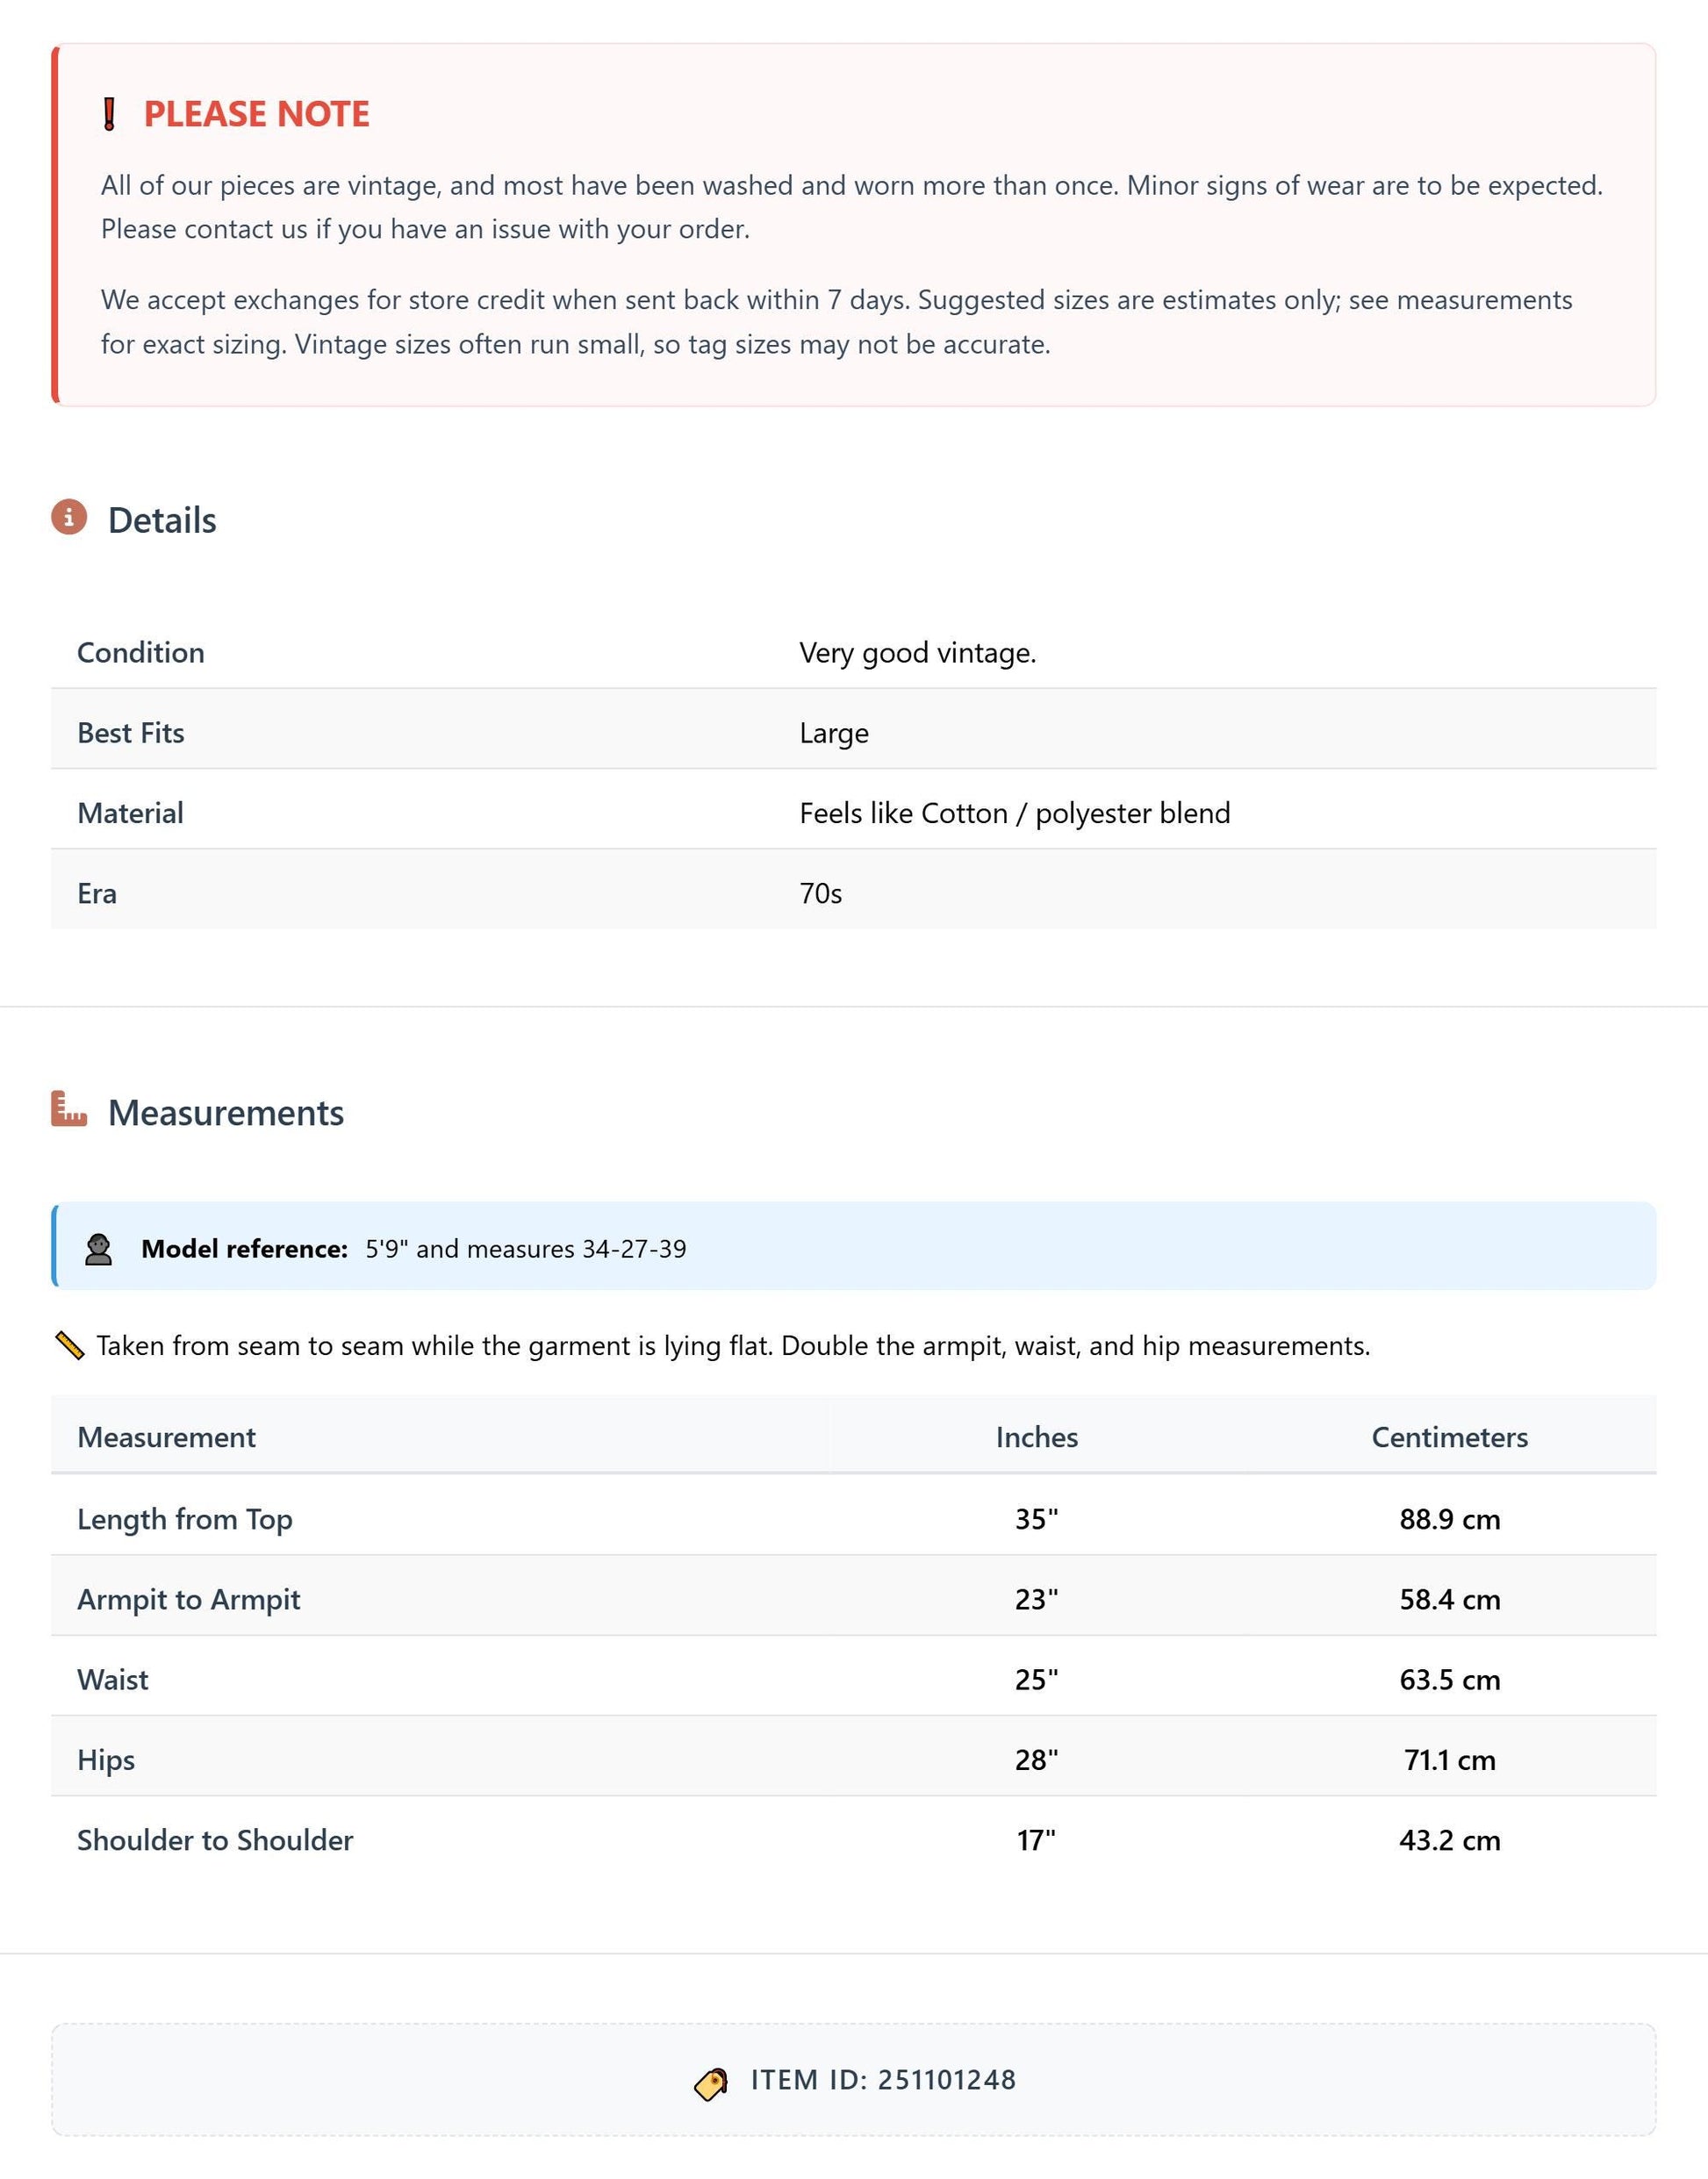Click the Centimeters column header
Image resolution: width=1708 pixels, height=2179 pixels.
[x=1449, y=1437]
